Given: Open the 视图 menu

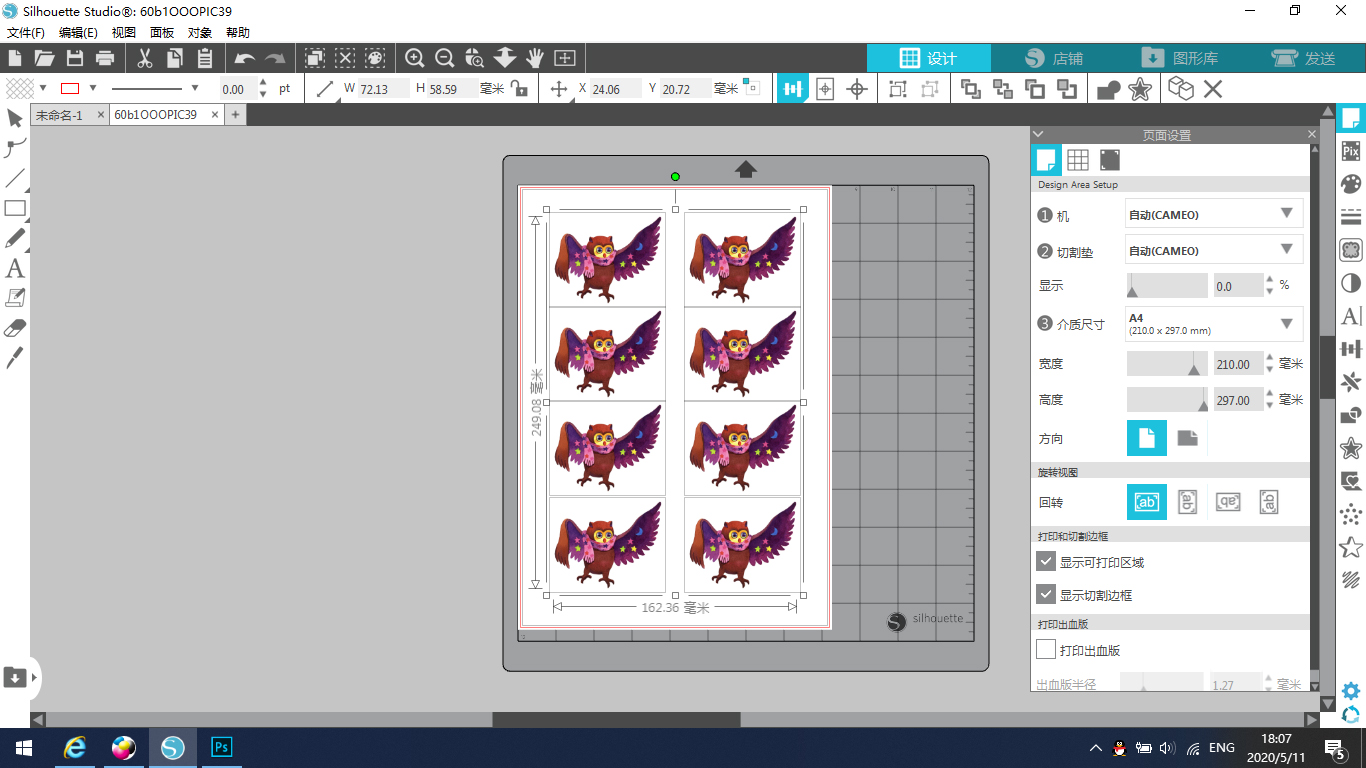Looking at the screenshot, I should tap(124, 32).
